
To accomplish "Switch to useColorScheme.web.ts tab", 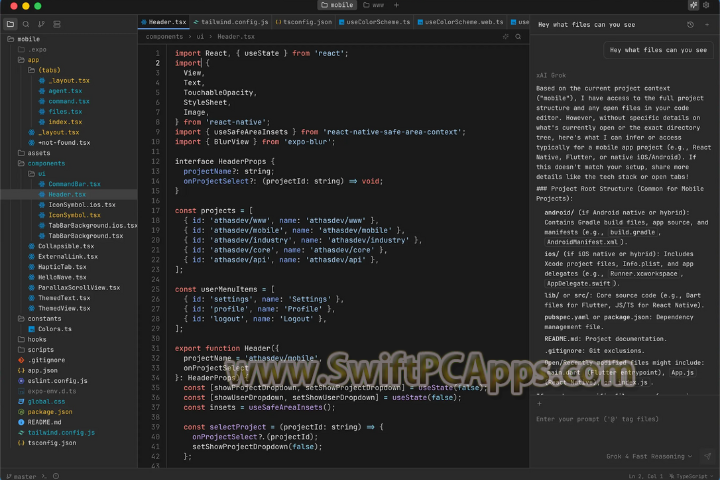I will pos(461,22).
